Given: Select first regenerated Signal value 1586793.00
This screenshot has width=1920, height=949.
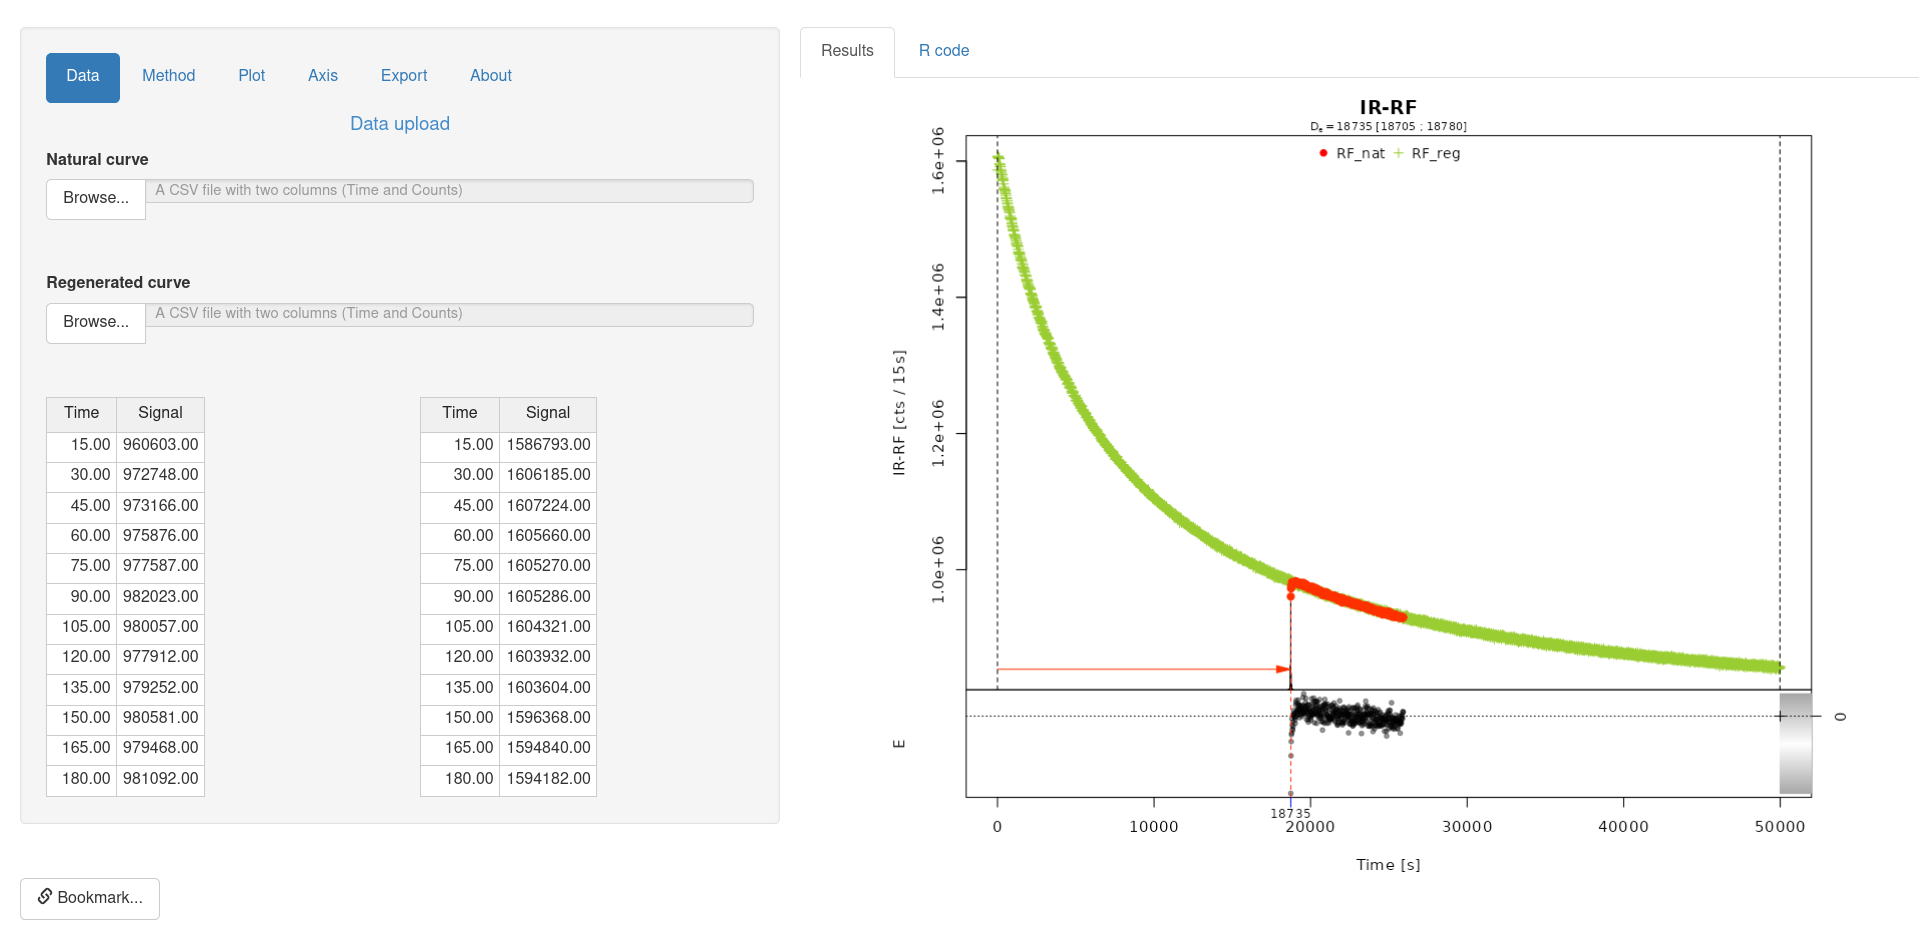Looking at the screenshot, I should coord(548,445).
